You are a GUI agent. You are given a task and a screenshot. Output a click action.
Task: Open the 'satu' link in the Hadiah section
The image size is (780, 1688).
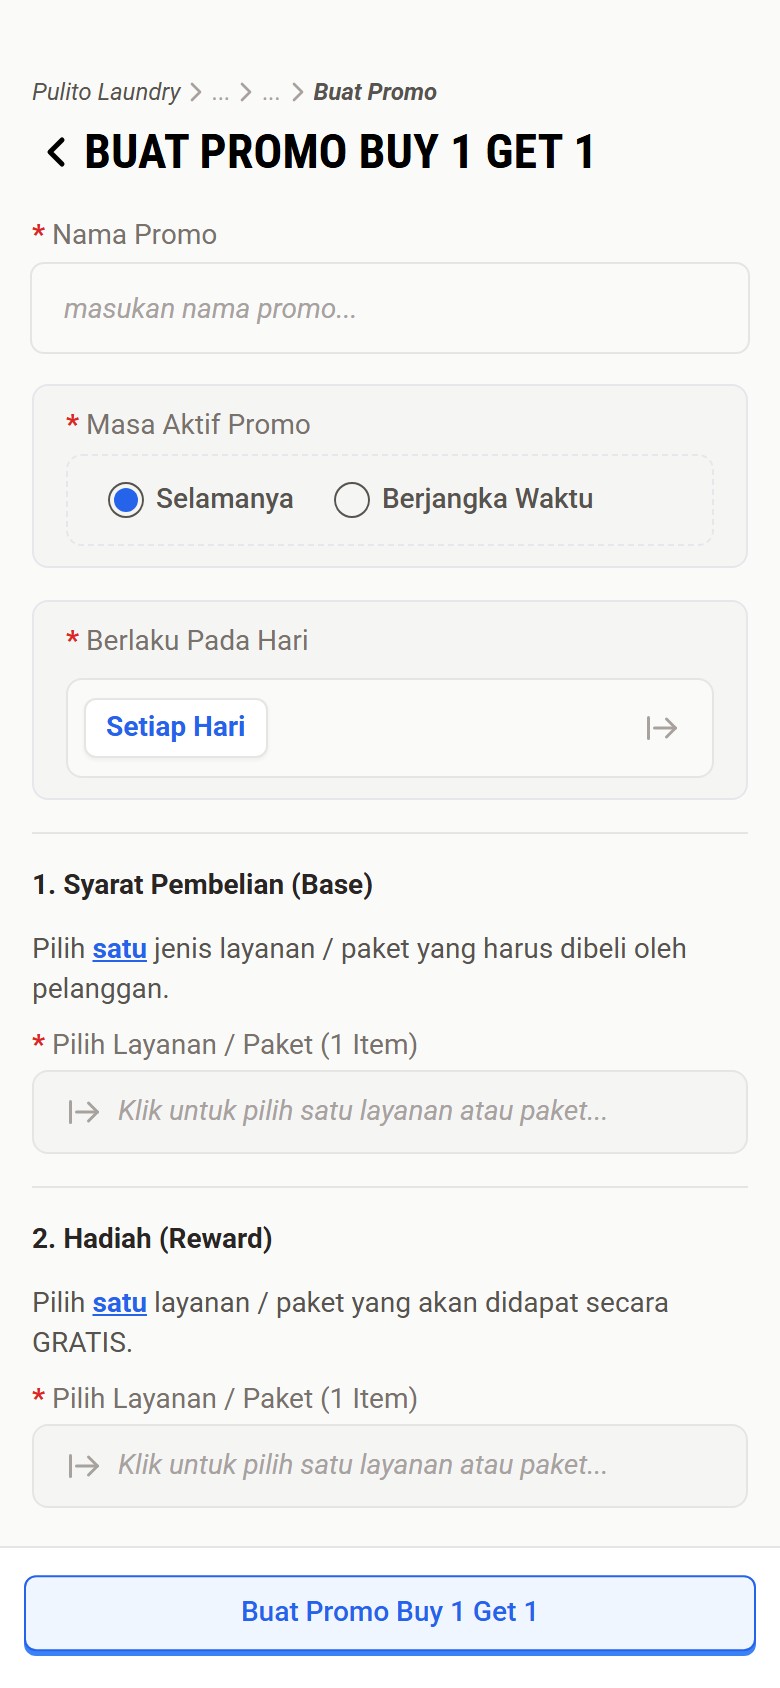click(118, 1302)
